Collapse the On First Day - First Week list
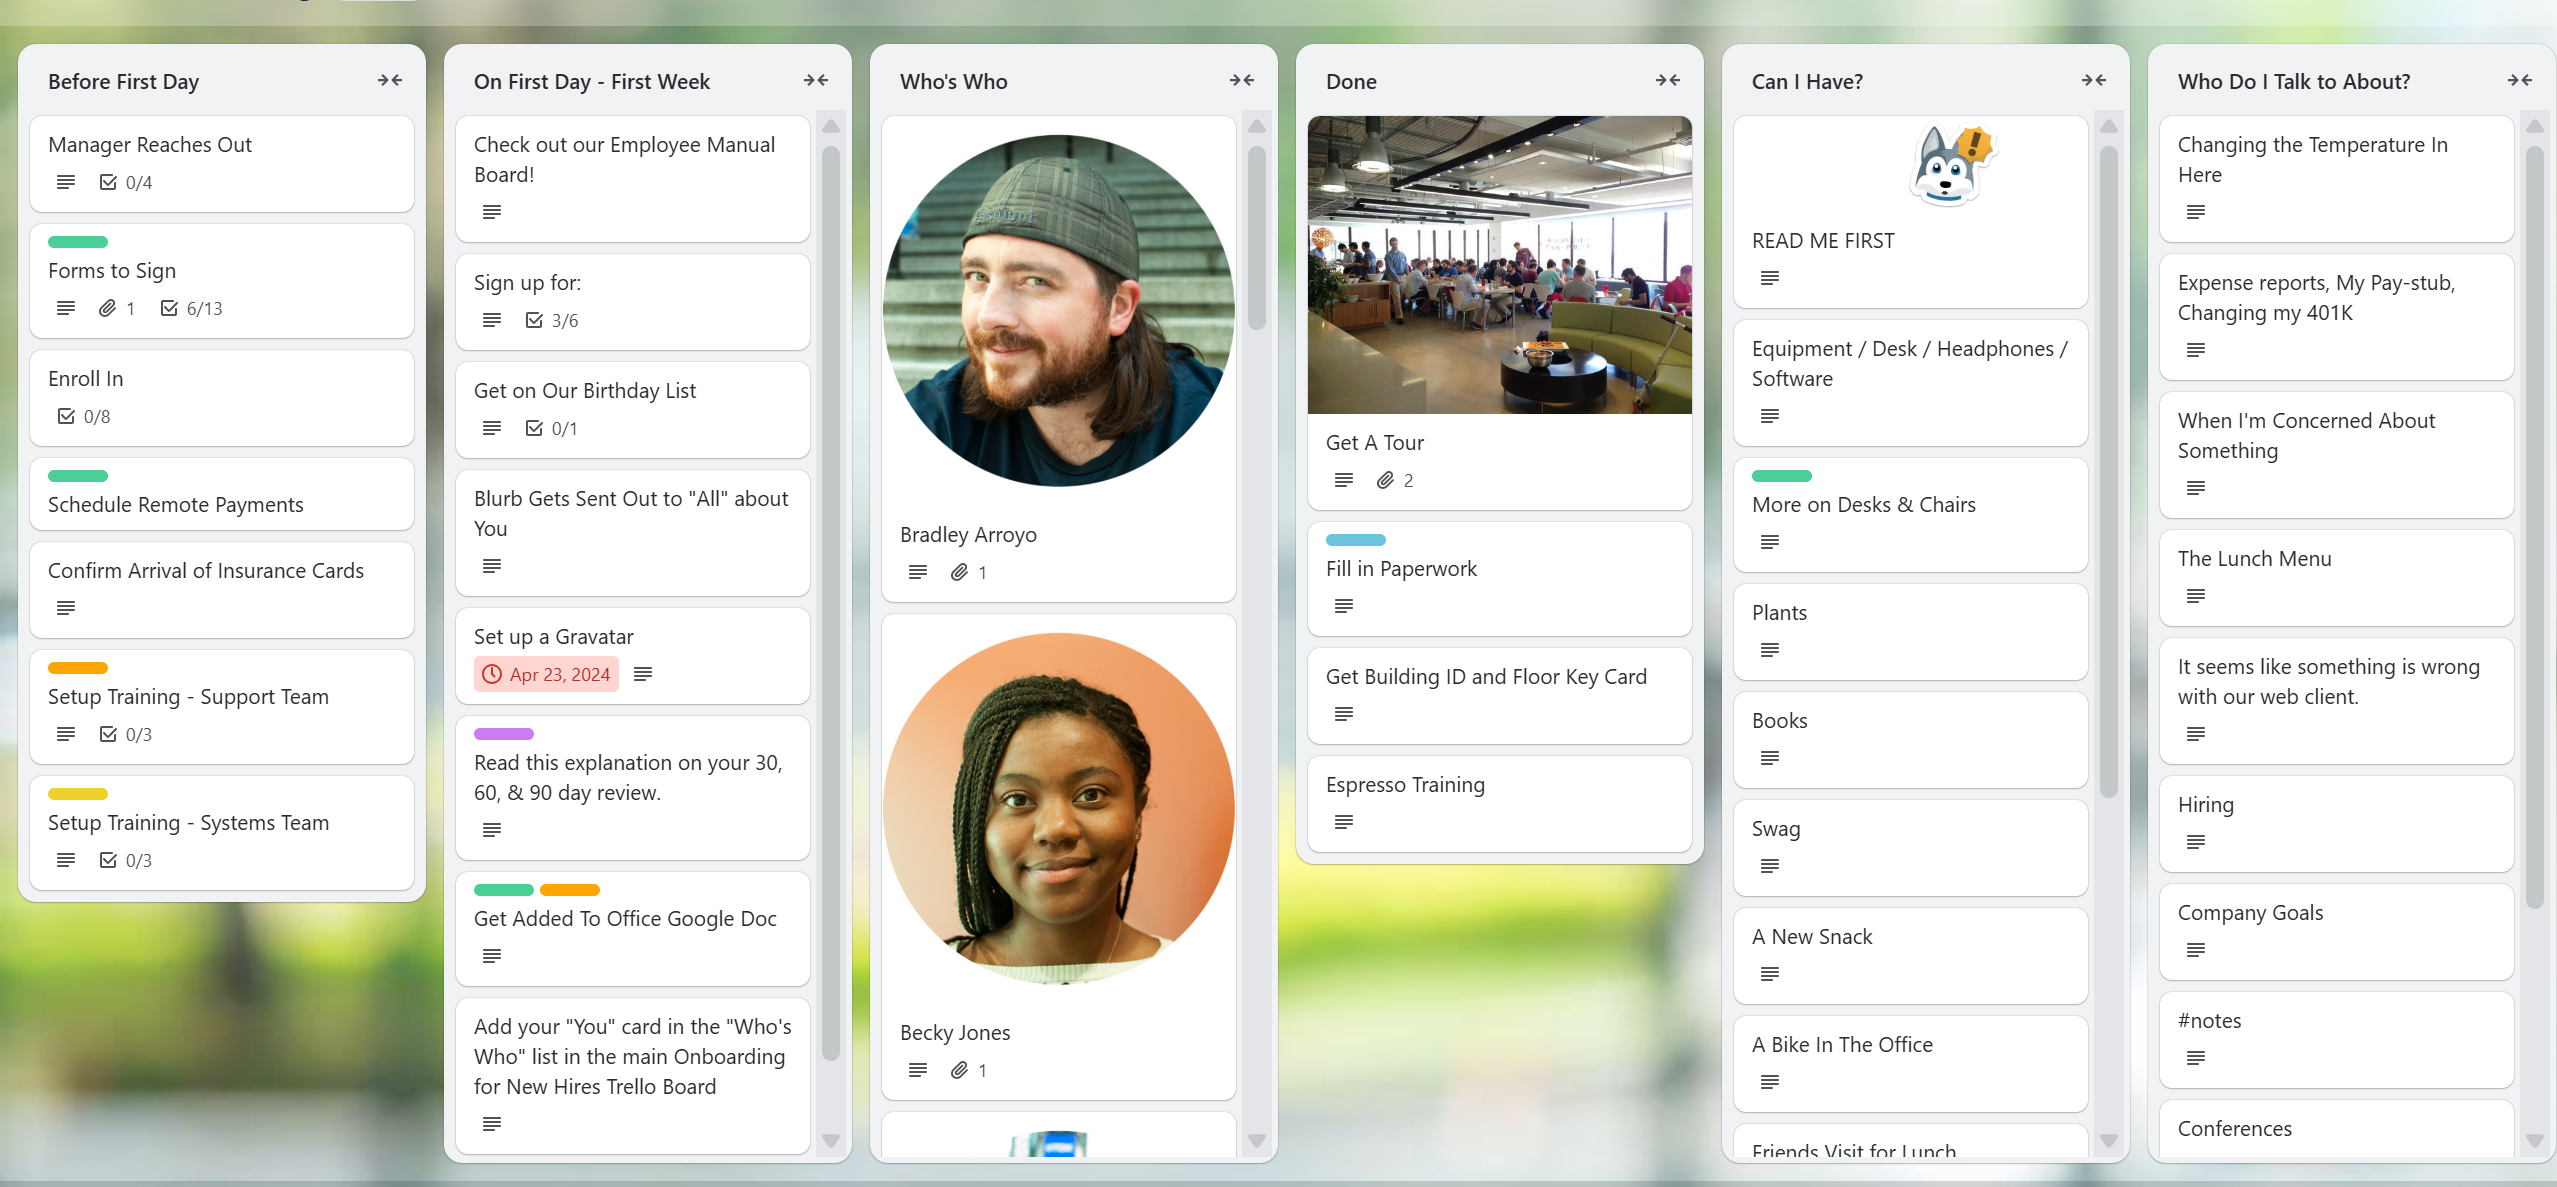The height and width of the screenshot is (1187, 2557). [x=816, y=81]
